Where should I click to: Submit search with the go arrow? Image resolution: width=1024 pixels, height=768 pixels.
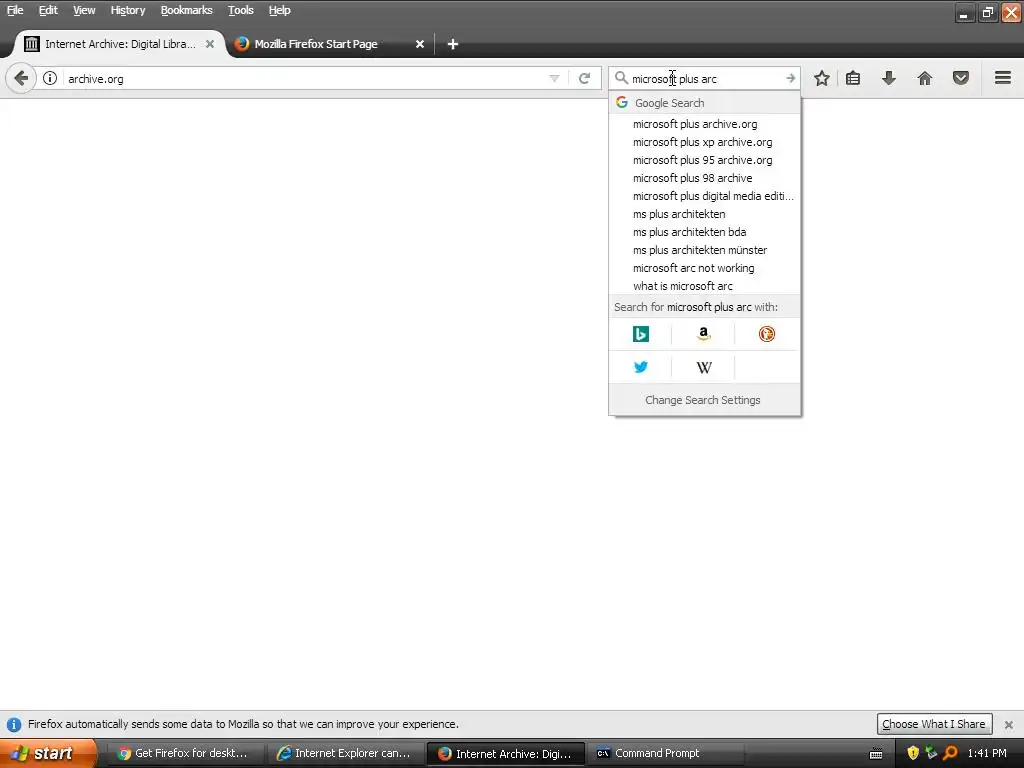pos(790,78)
